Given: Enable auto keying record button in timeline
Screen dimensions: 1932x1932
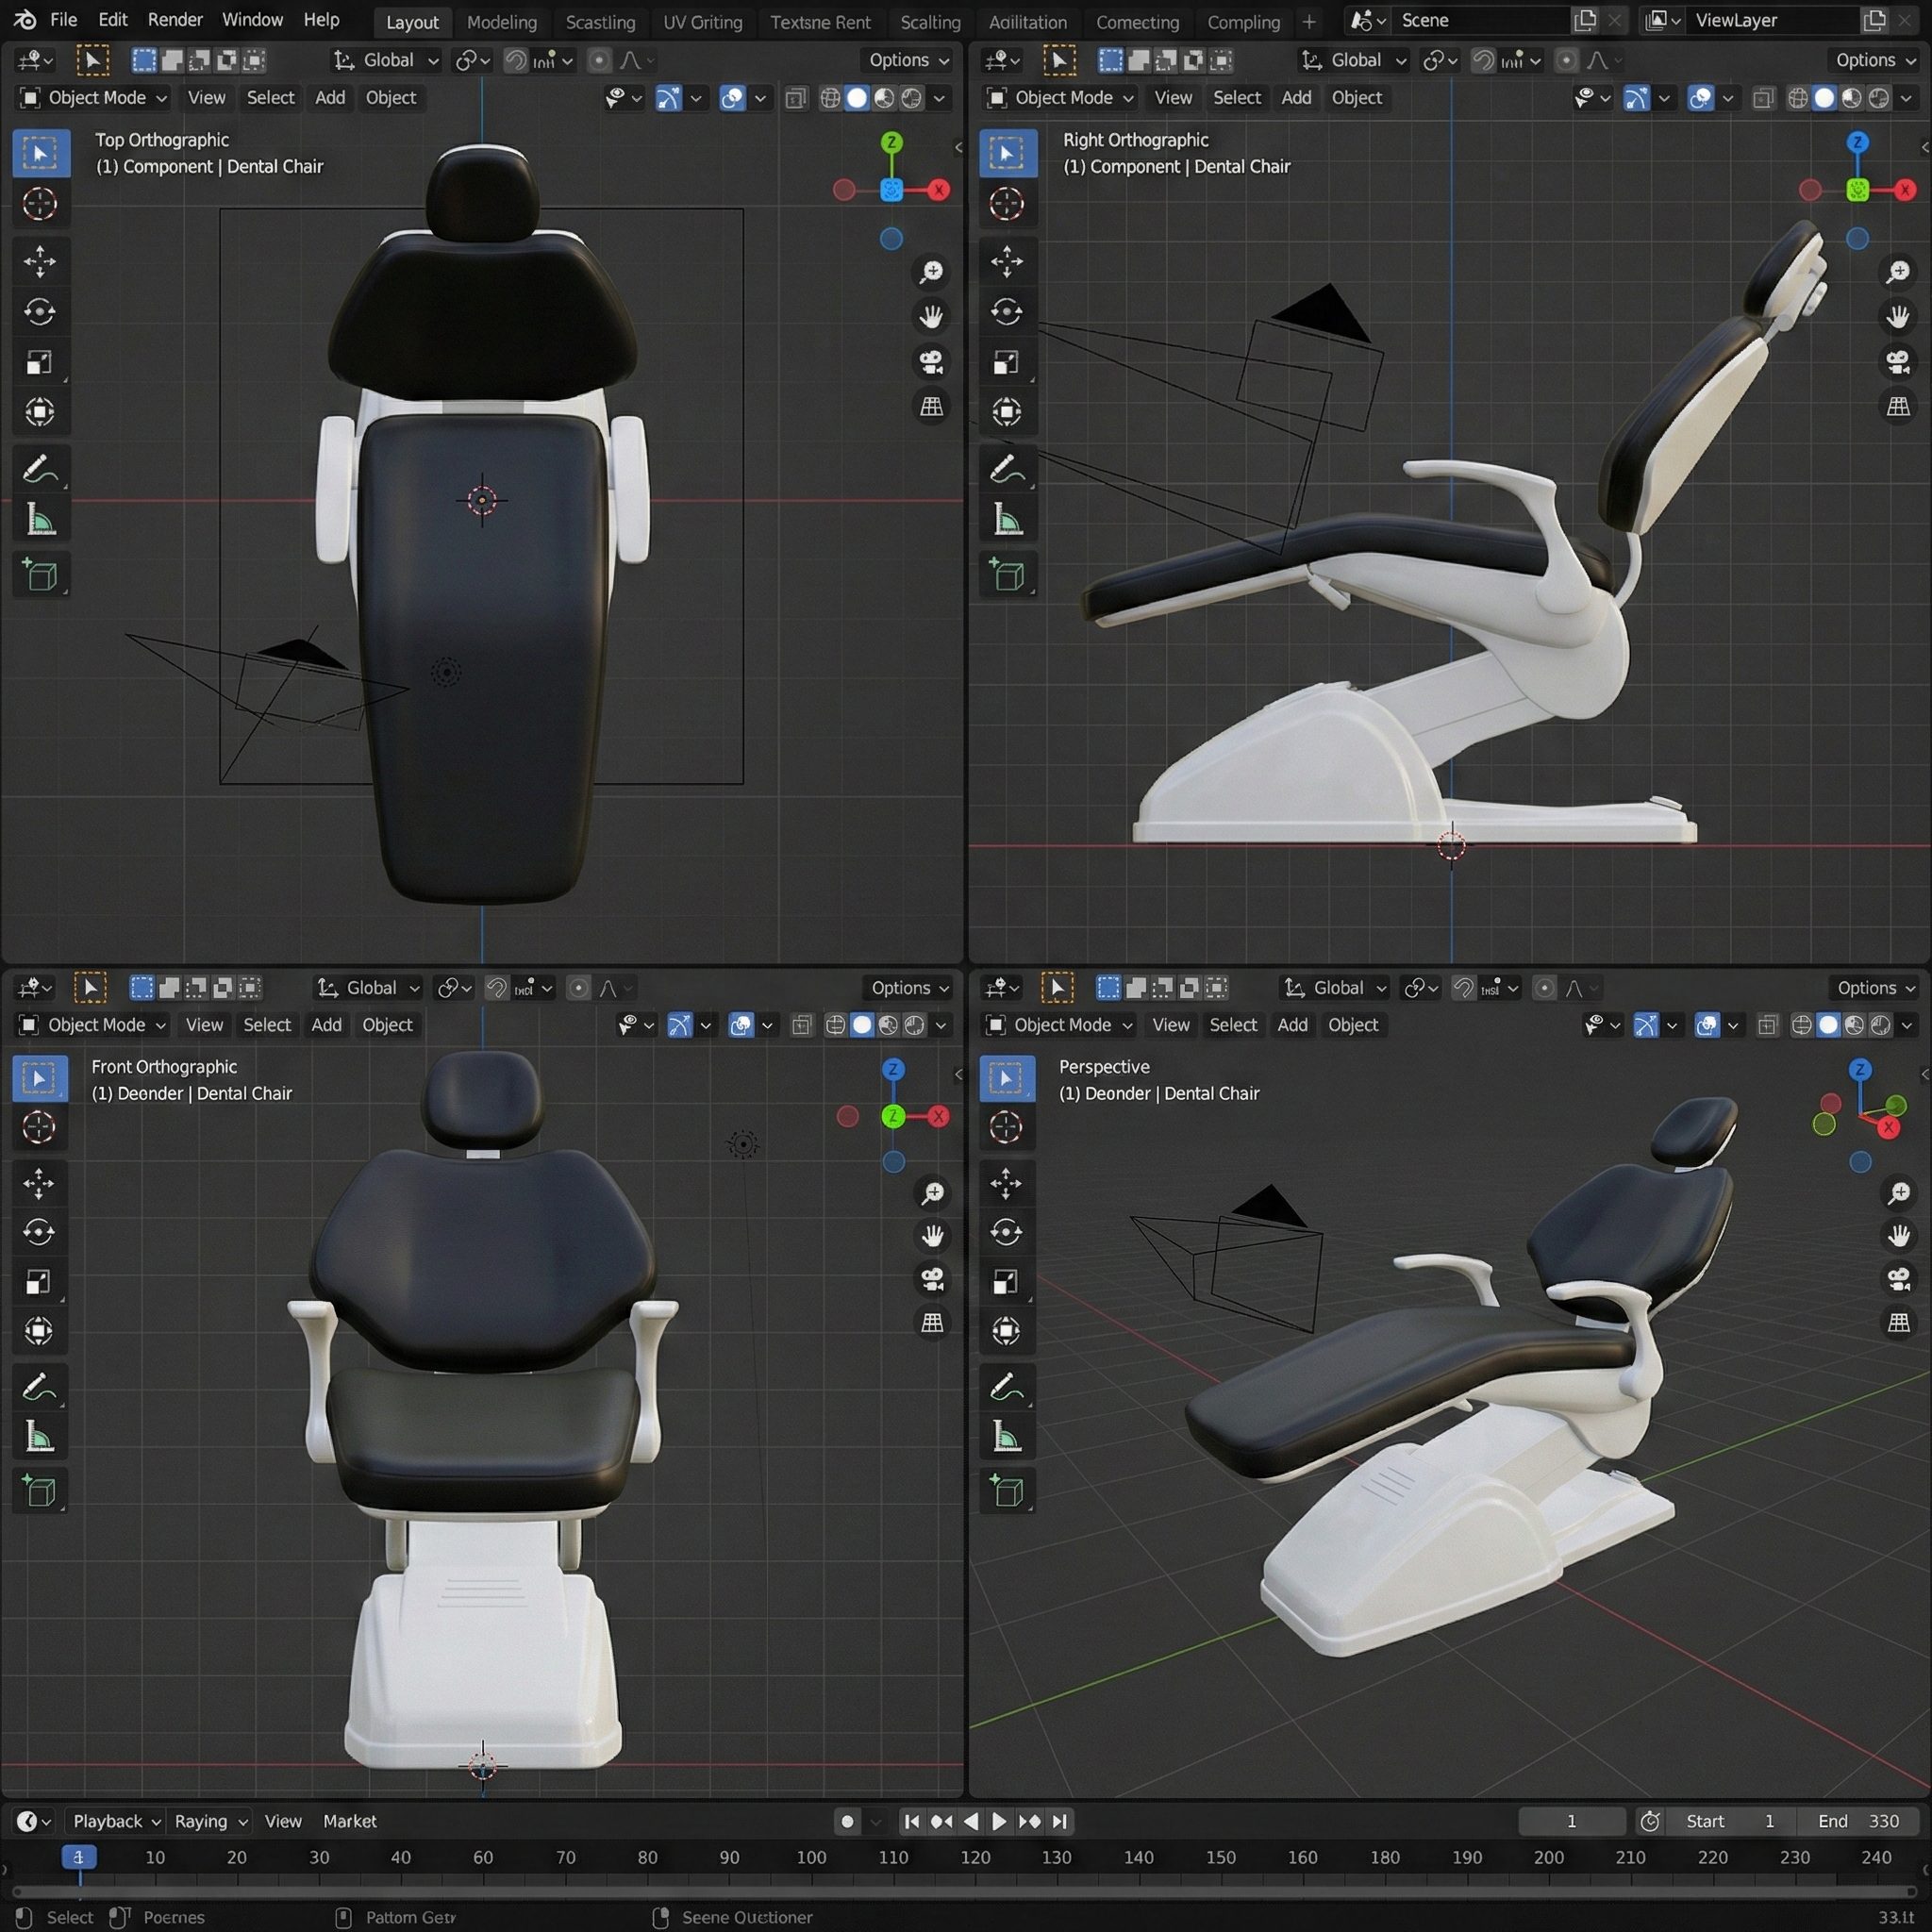Looking at the screenshot, I should coord(847,1821).
